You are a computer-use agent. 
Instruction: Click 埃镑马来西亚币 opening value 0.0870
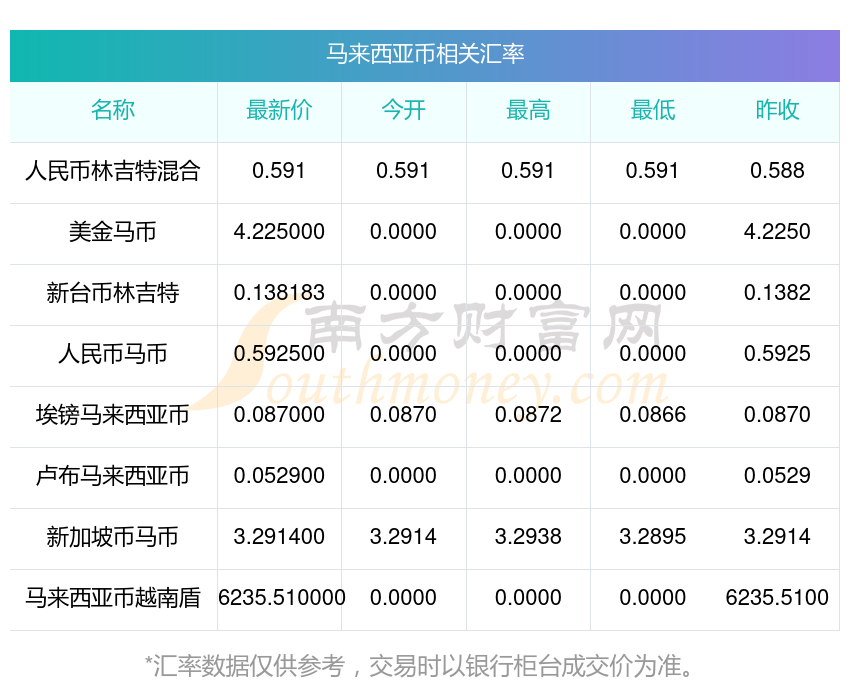click(403, 415)
